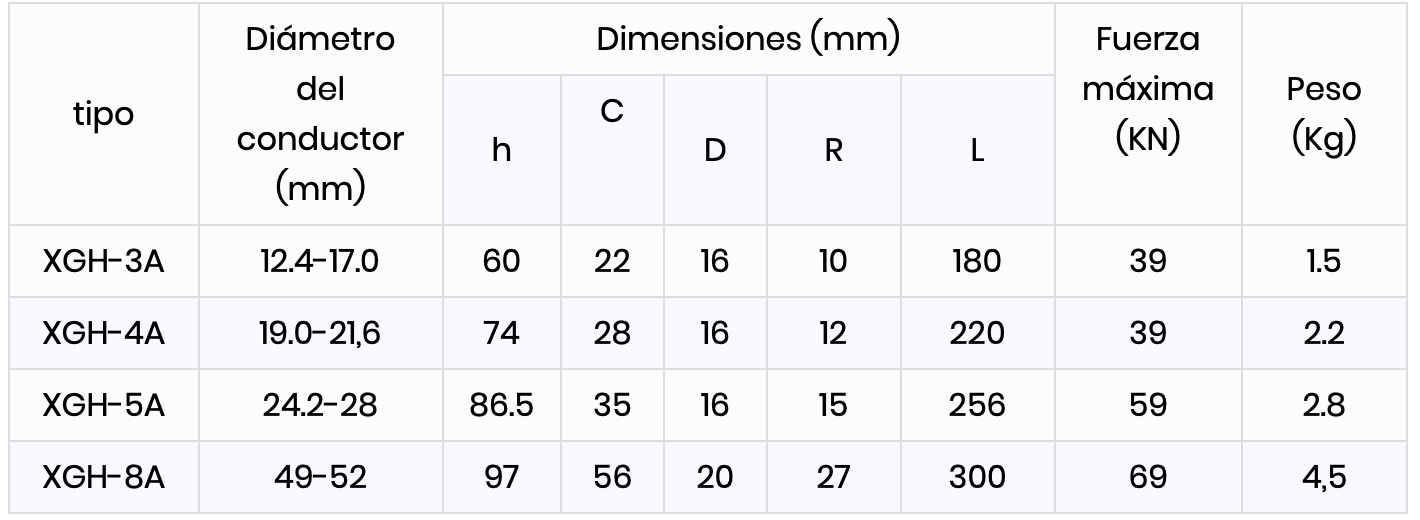Screen dimensions: 1420x520
Task: Select the max force 59 cell
Action: (x=1148, y=405)
